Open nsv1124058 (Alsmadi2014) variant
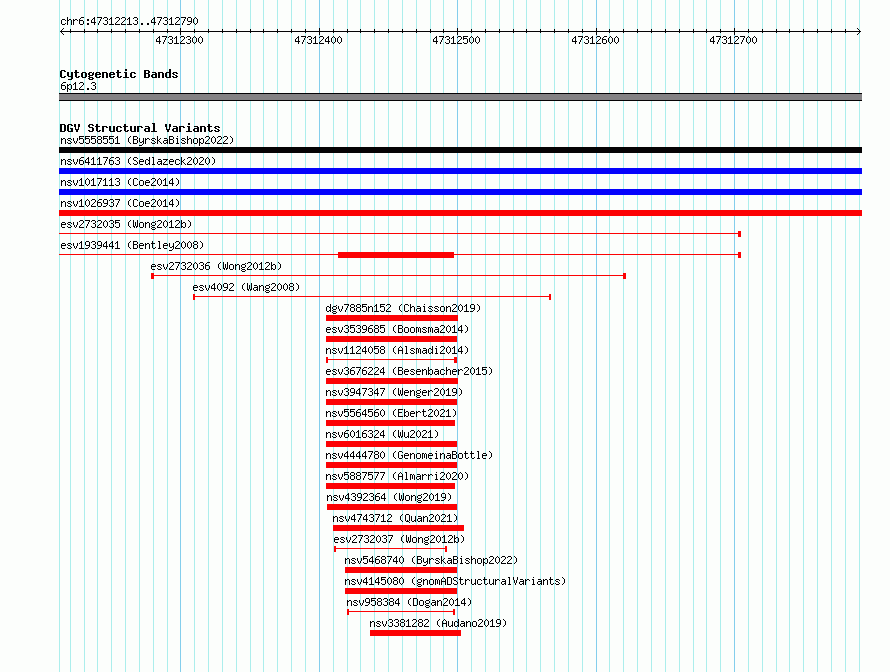 pos(397,350)
